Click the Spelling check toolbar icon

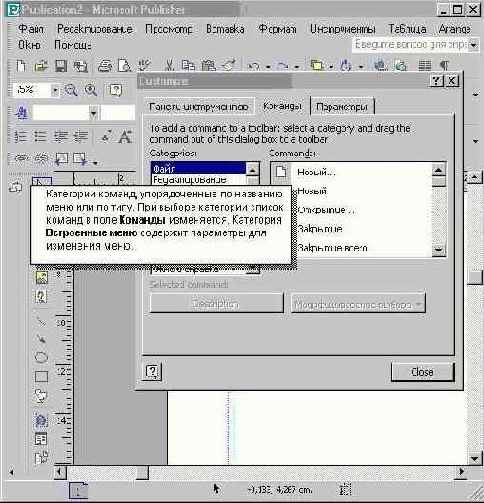(x=145, y=65)
